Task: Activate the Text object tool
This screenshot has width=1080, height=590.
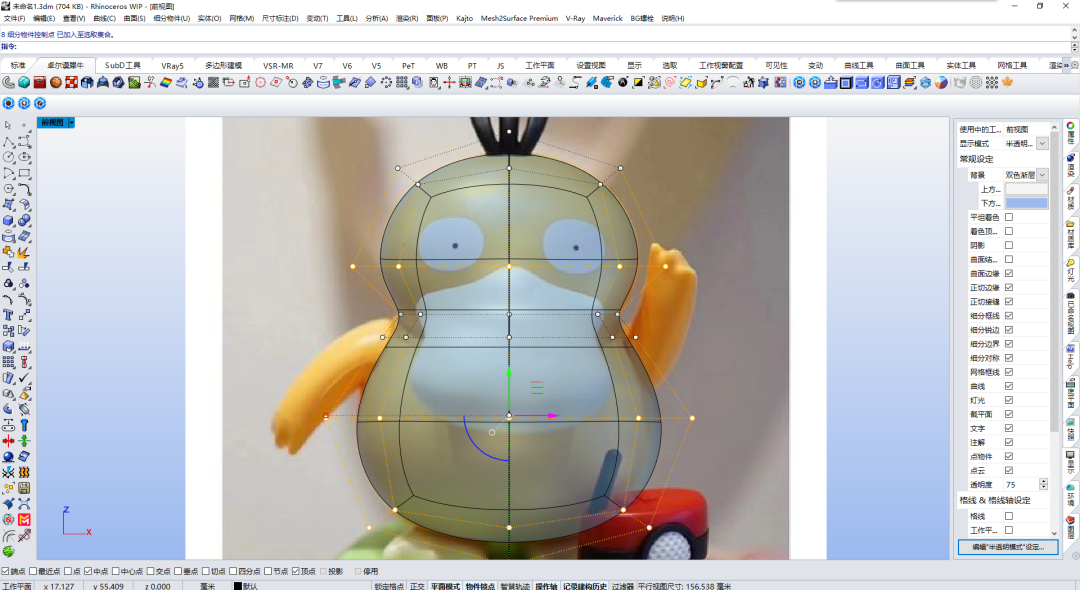Action: [8, 315]
